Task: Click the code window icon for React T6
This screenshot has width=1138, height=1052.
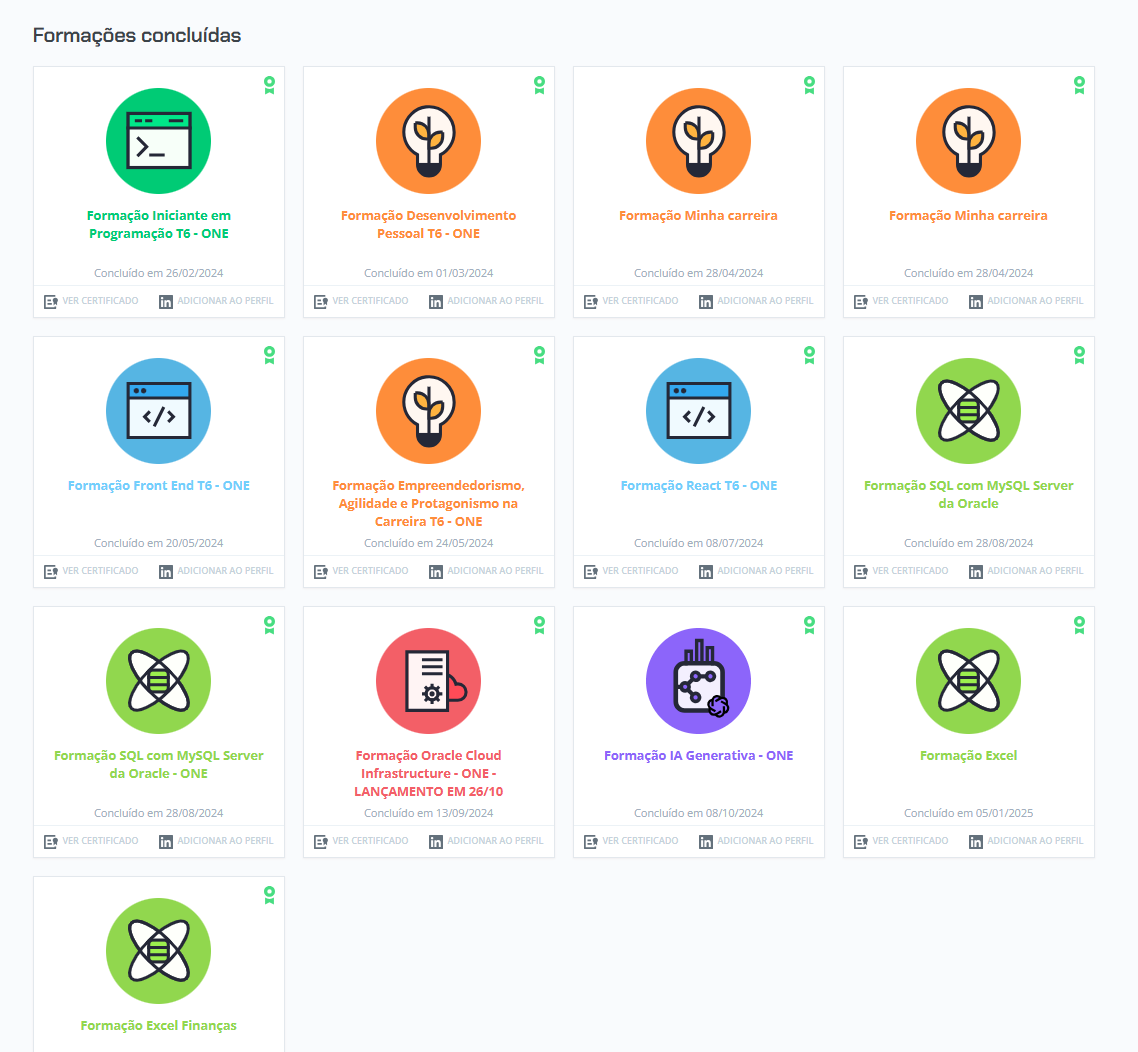Action: tap(698, 411)
